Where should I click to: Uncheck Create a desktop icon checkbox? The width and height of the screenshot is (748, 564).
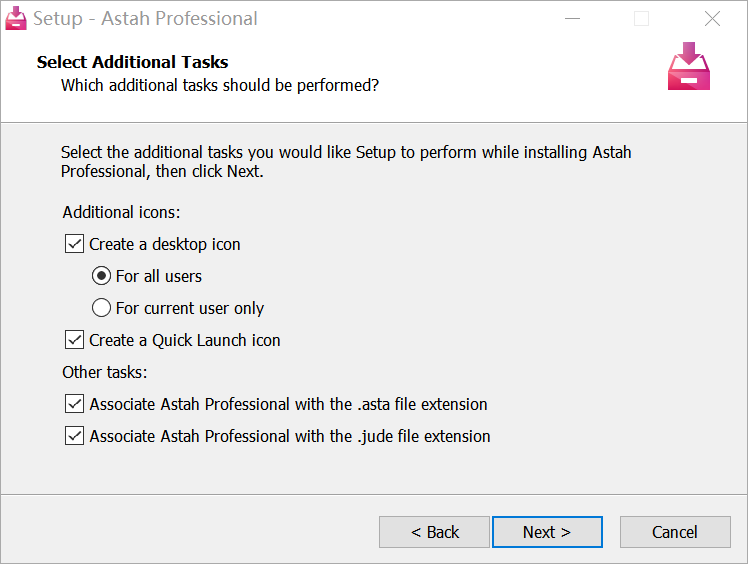[x=74, y=244]
